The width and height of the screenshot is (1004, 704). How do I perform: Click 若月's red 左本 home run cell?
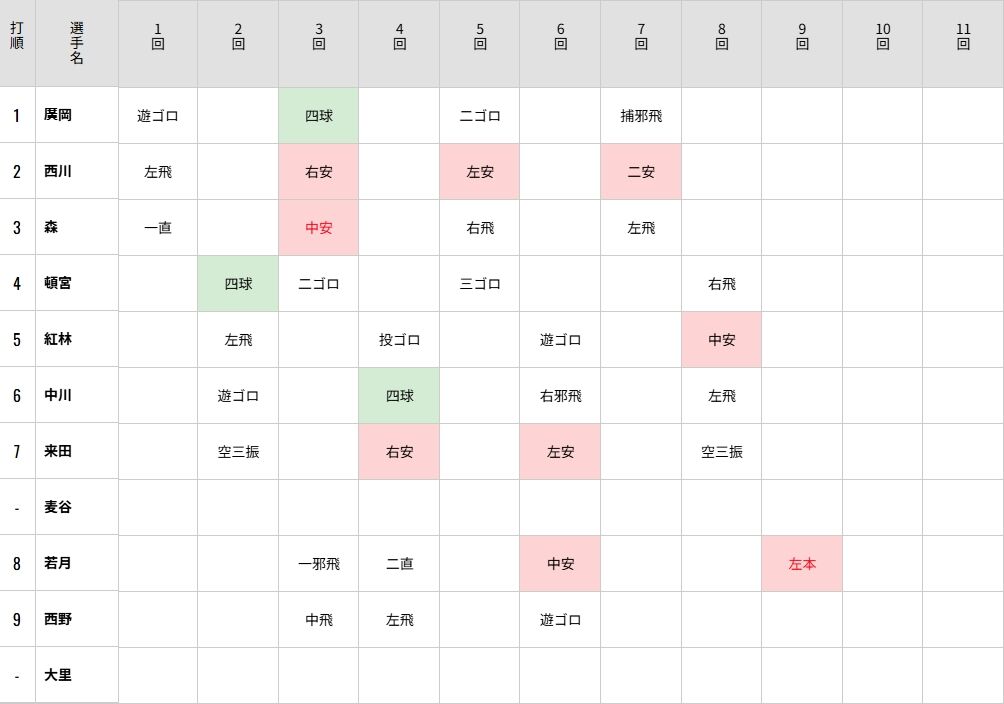click(x=802, y=564)
